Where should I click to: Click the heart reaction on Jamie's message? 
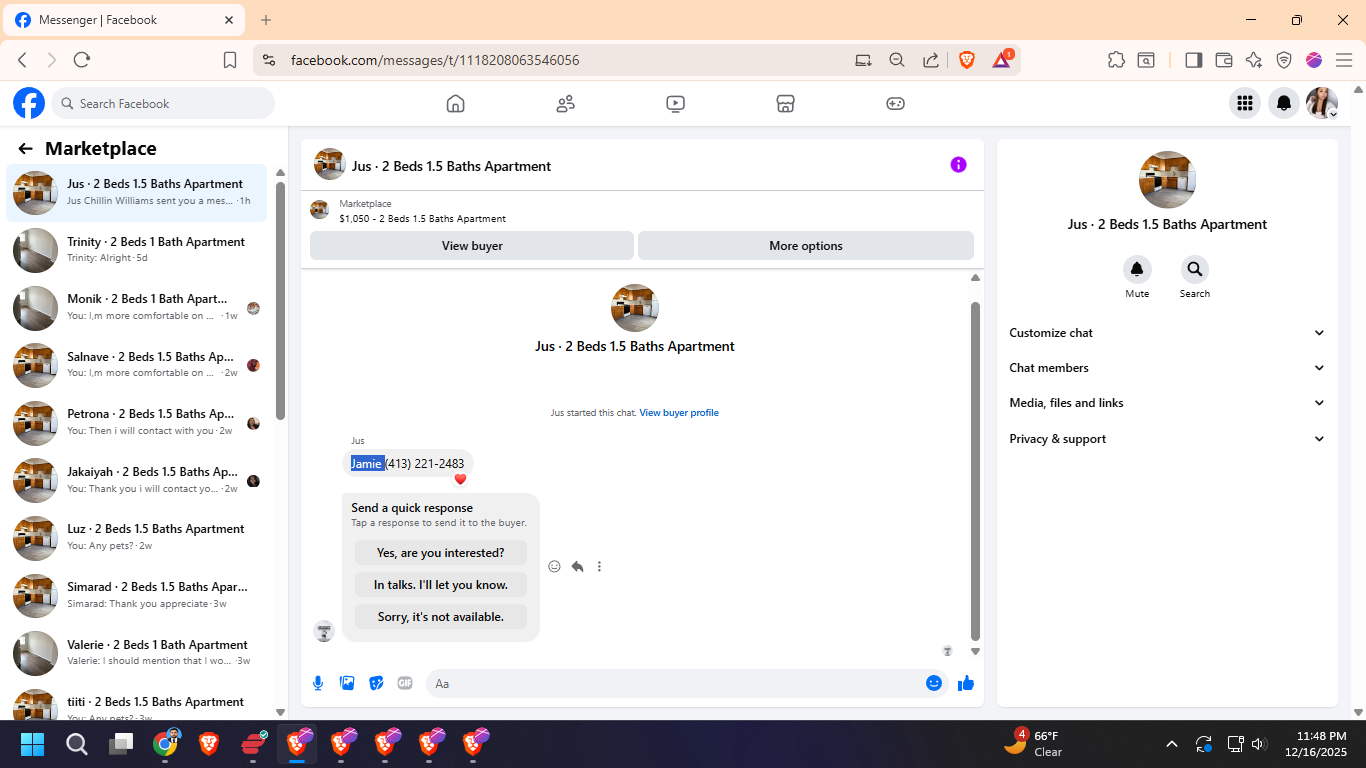(460, 479)
